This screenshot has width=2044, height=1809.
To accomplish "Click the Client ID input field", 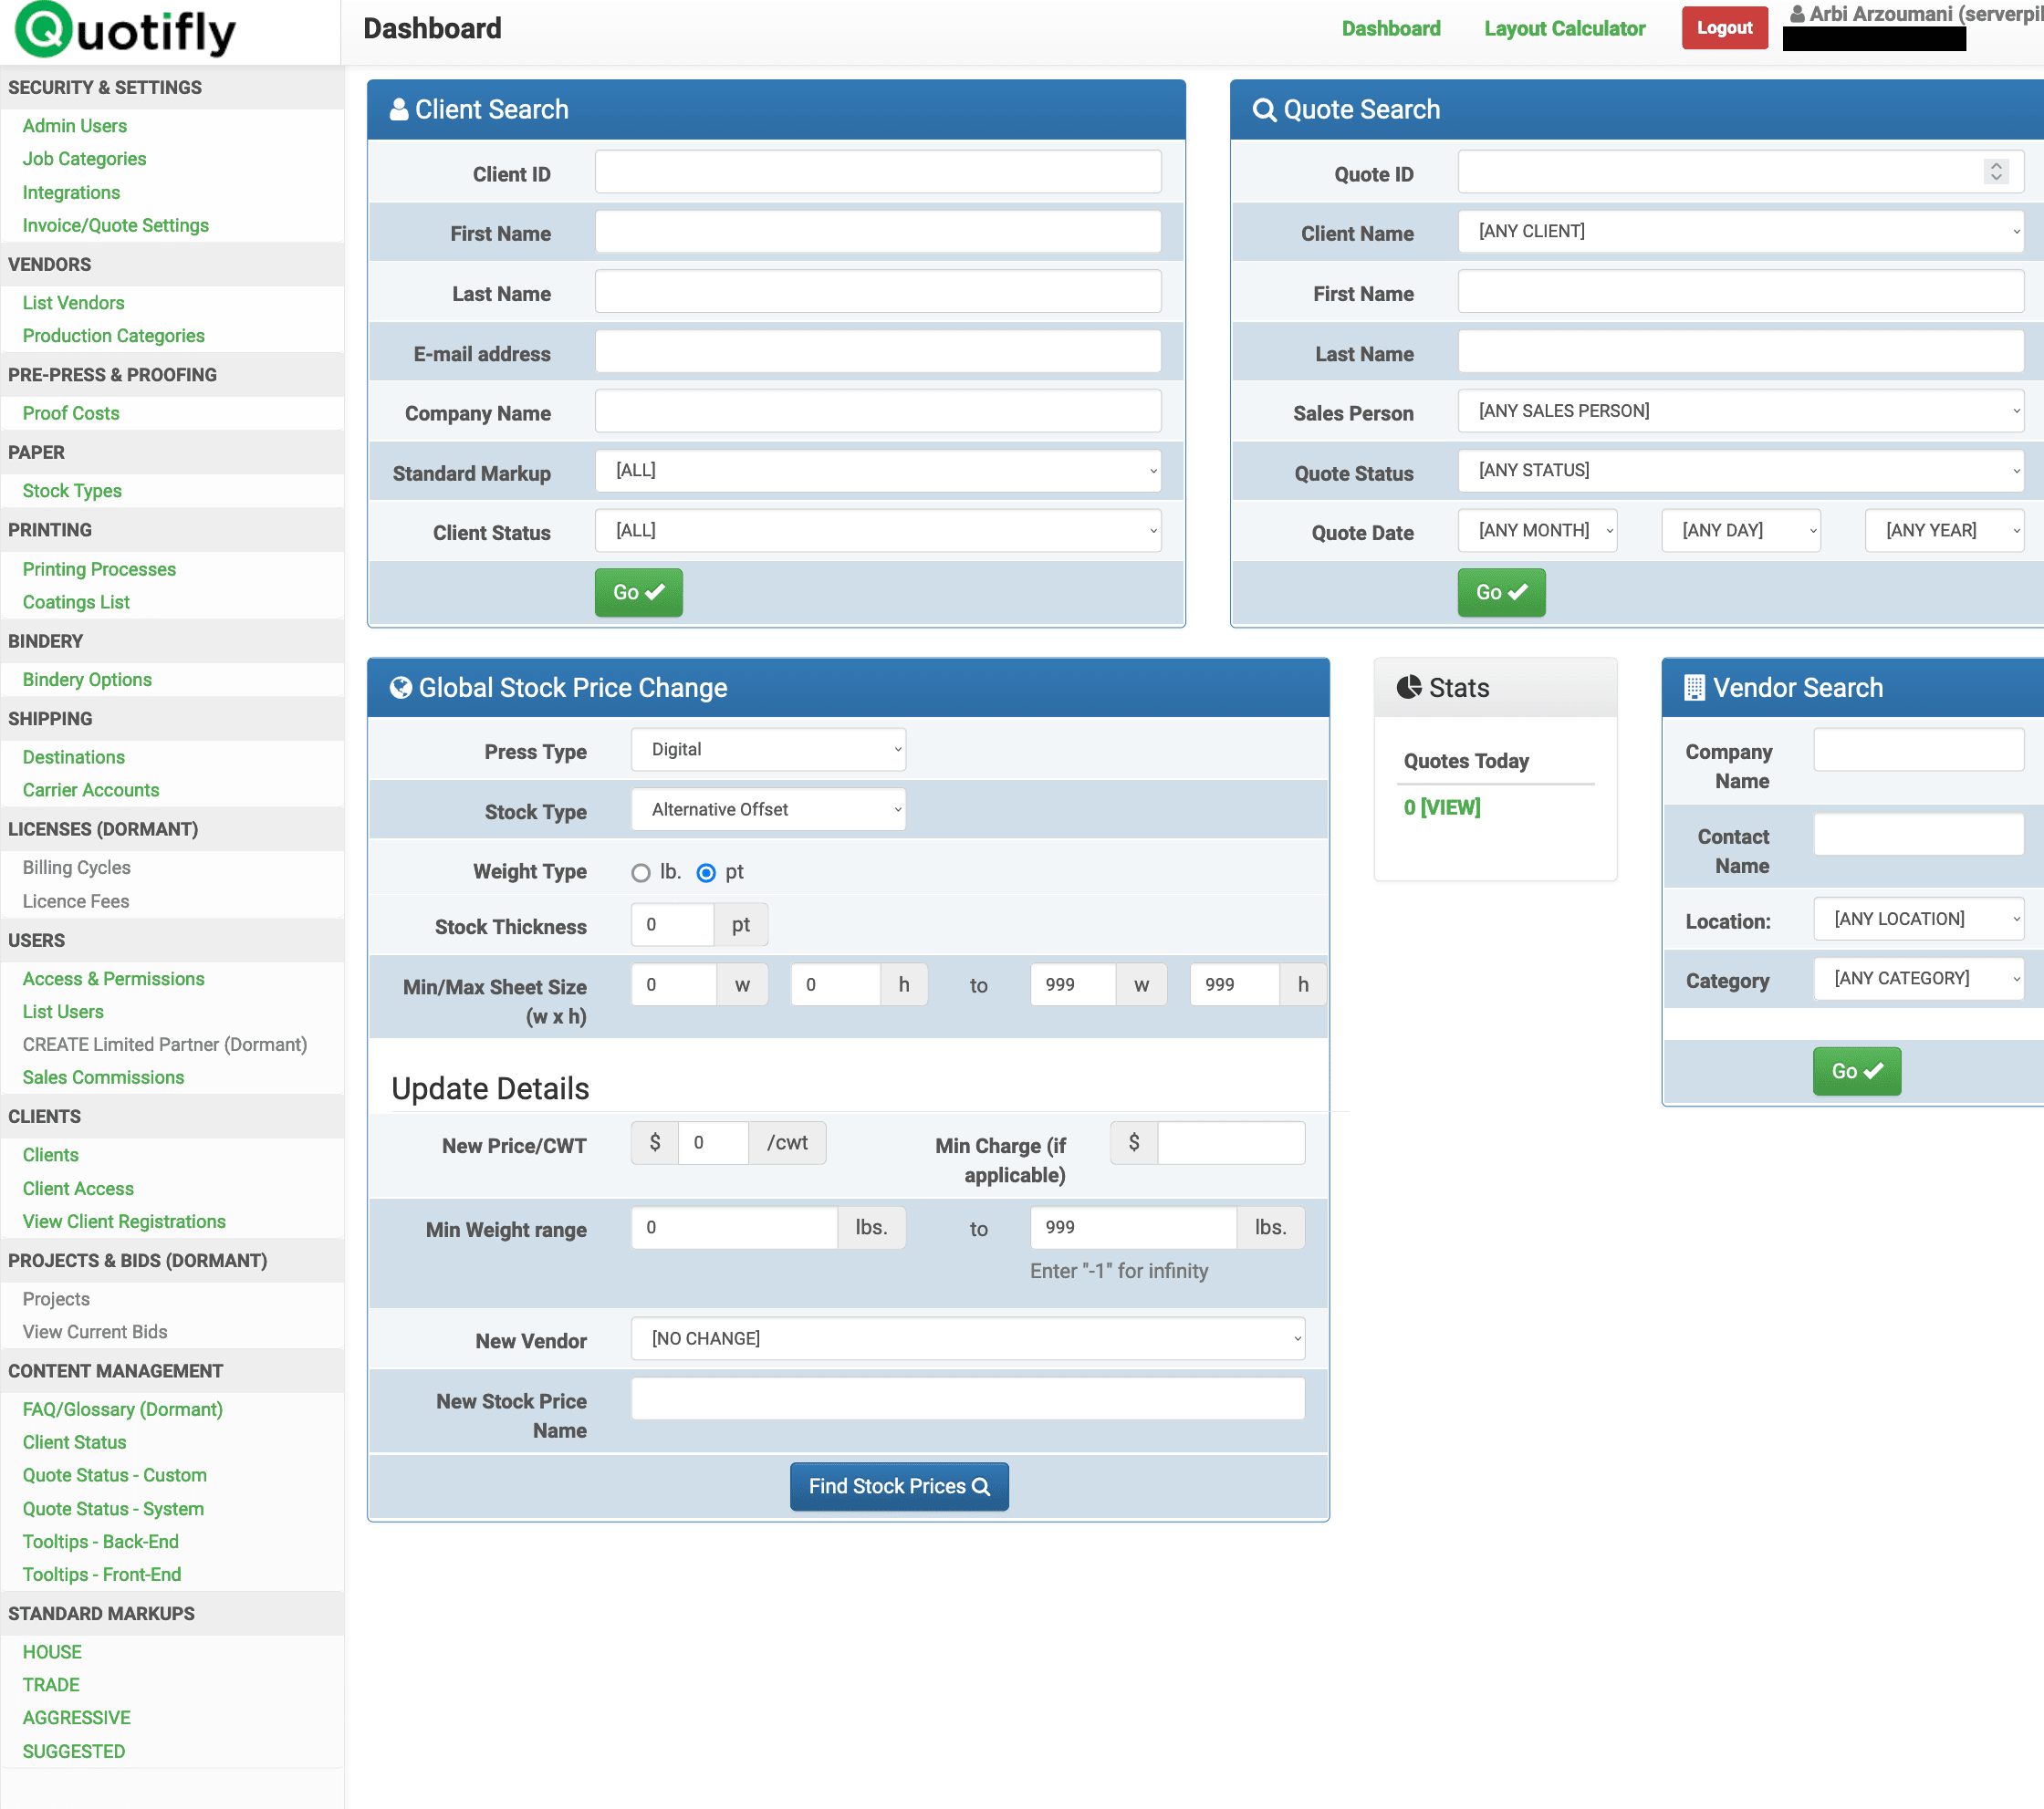I will pos(877,172).
